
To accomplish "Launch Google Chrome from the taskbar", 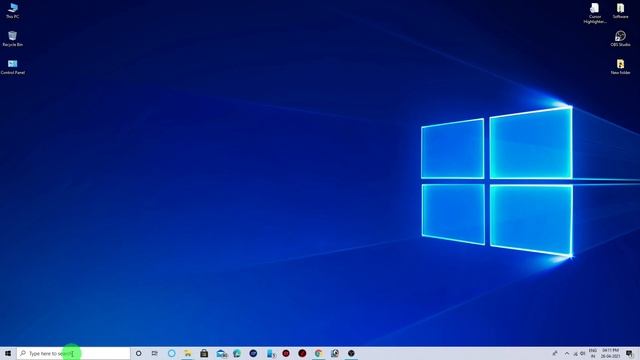I will point(318,353).
